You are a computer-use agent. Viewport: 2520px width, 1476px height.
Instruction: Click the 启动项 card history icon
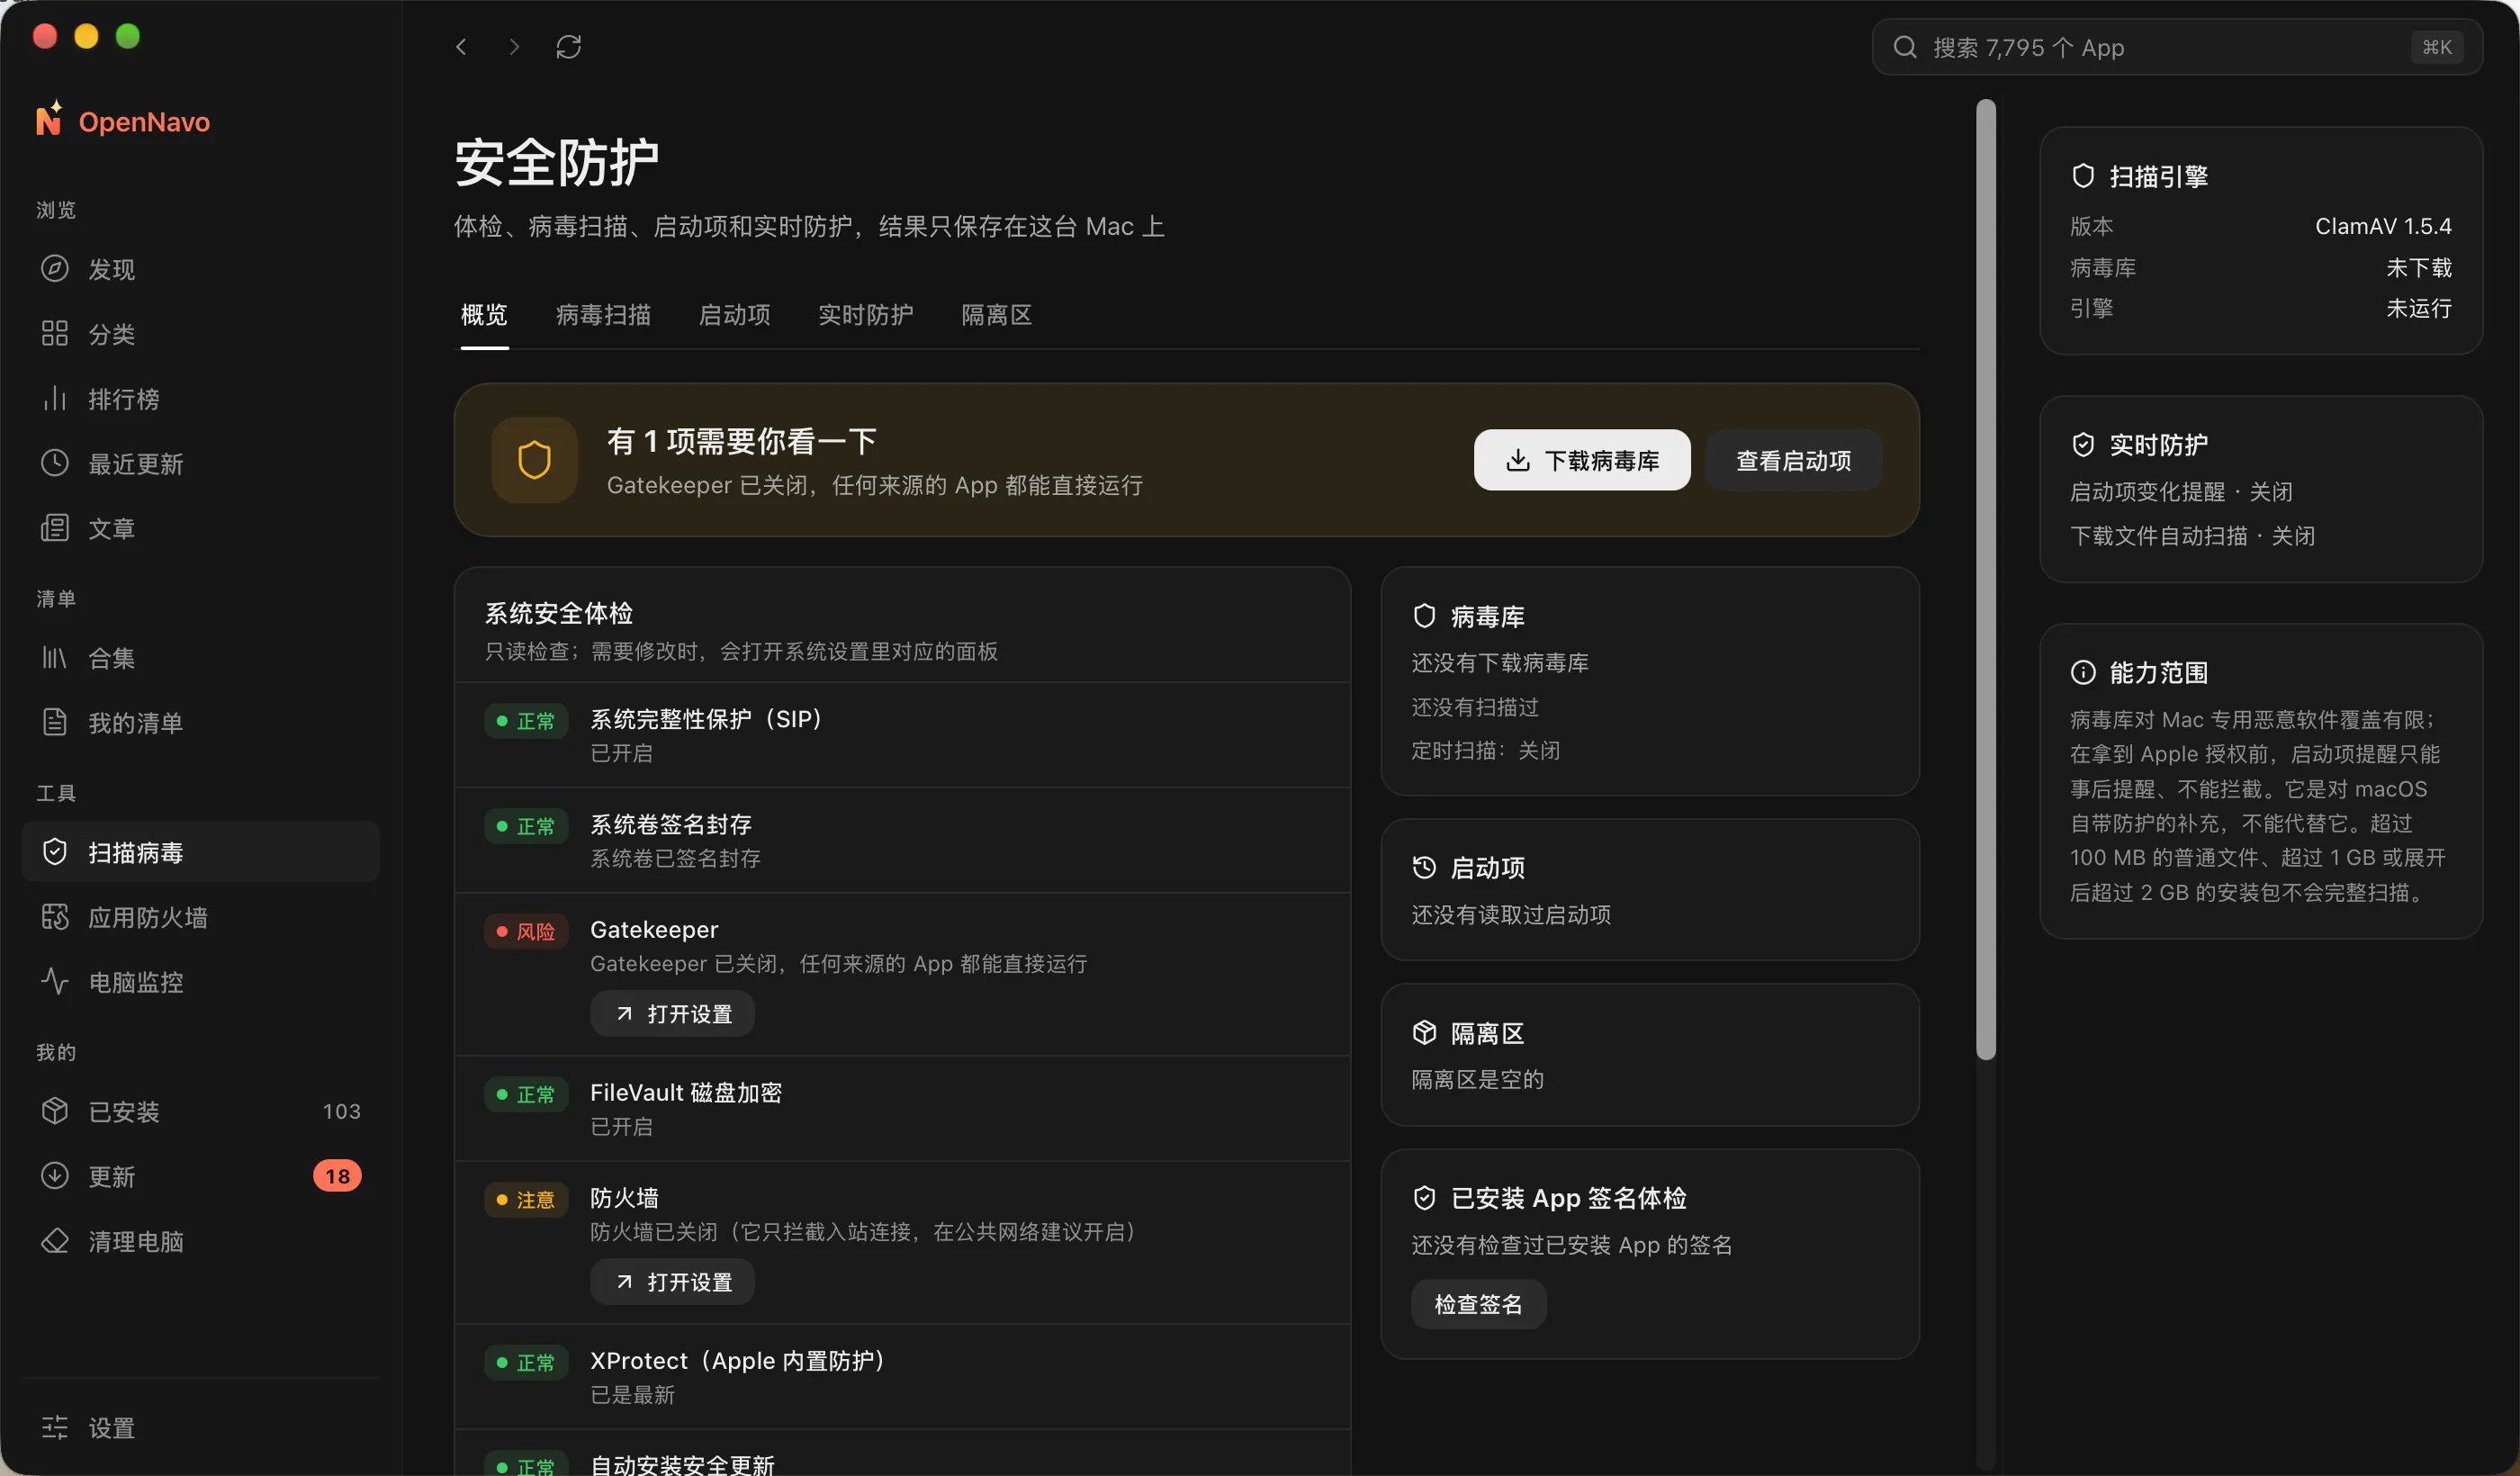(x=1424, y=868)
